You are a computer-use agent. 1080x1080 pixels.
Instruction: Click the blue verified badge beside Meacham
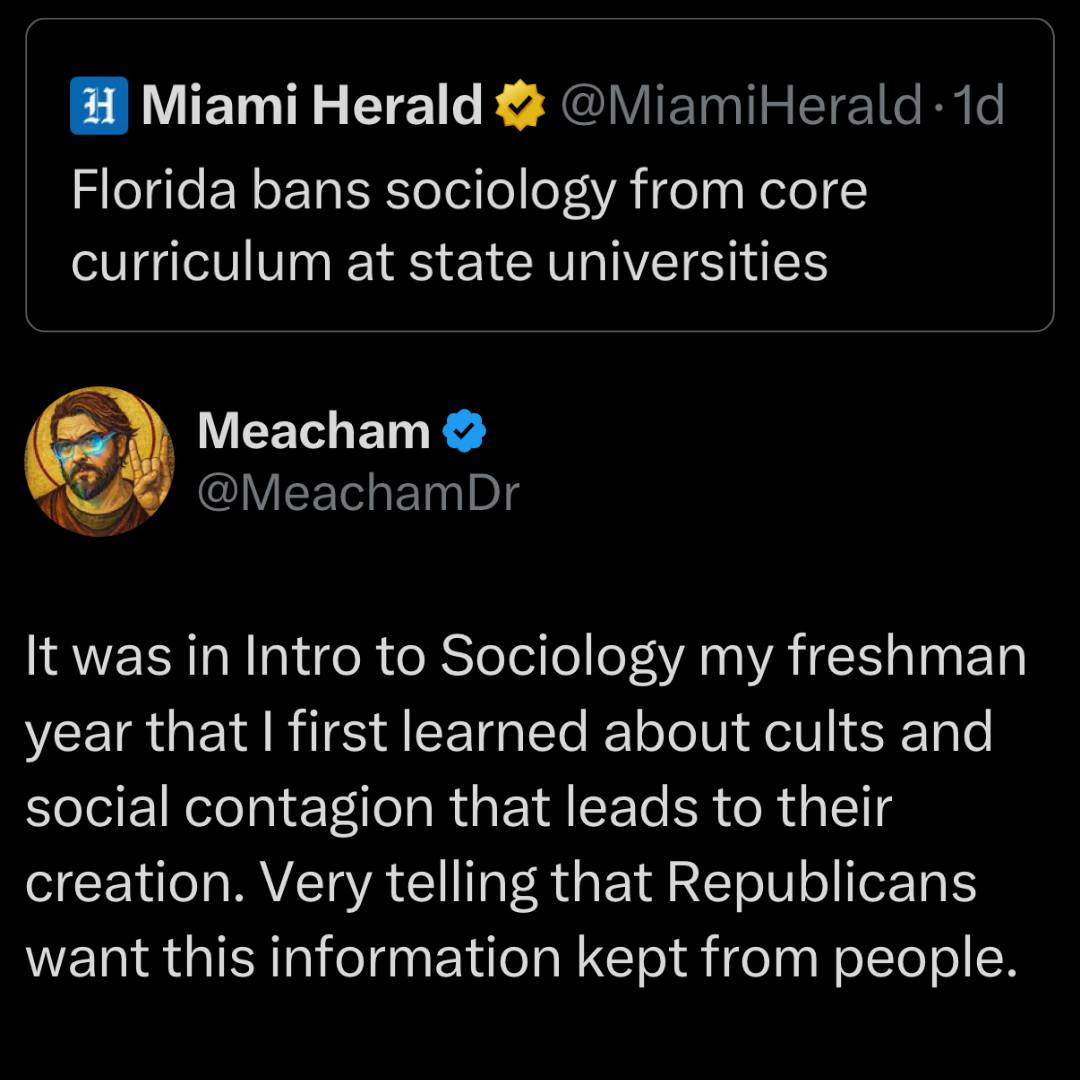464,431
